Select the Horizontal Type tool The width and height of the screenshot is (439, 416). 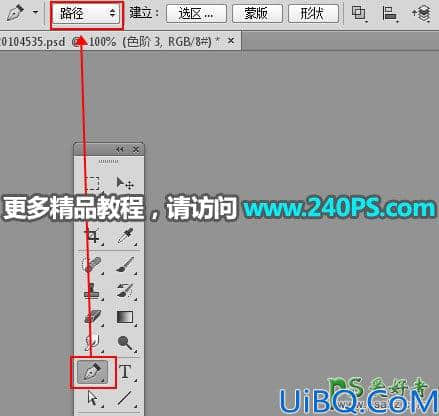click(125, 371)
